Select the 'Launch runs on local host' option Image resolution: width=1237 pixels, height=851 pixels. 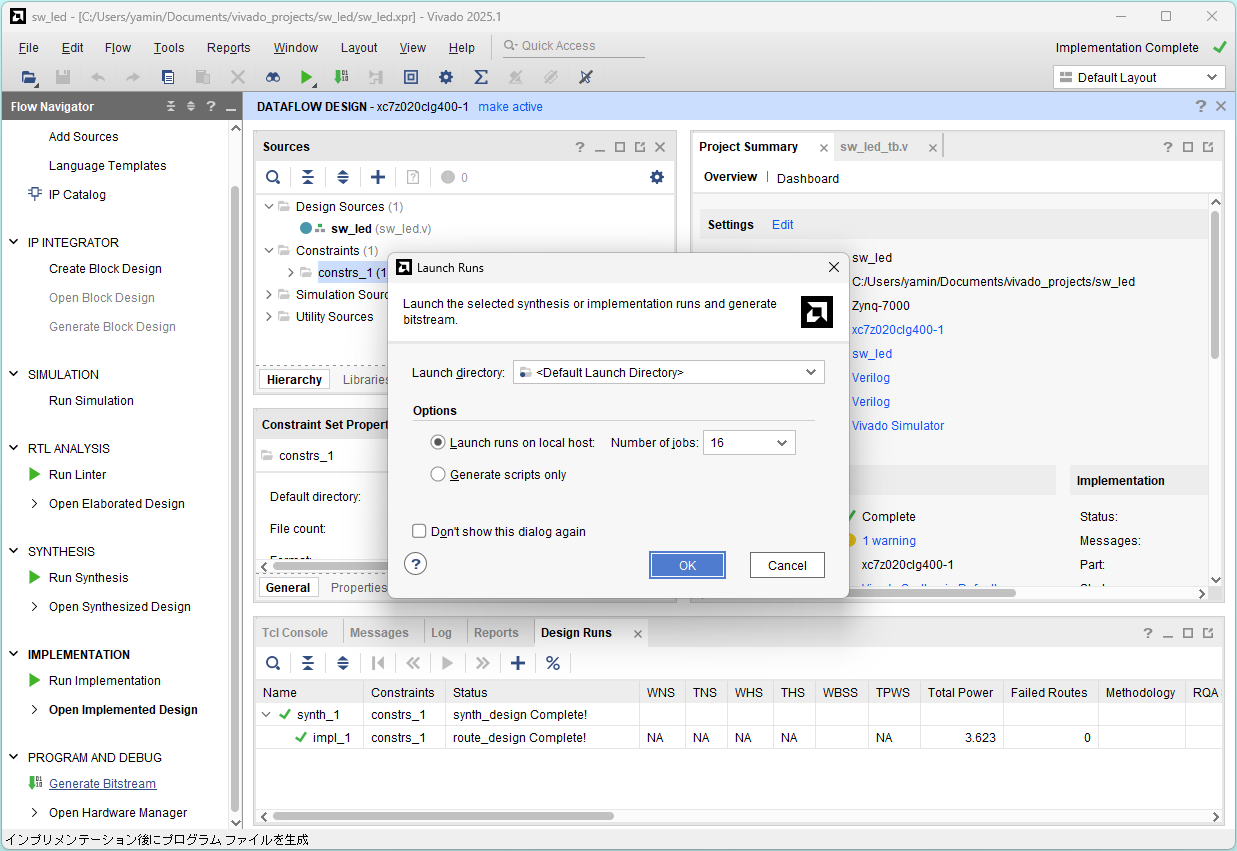tap(438, 443)
